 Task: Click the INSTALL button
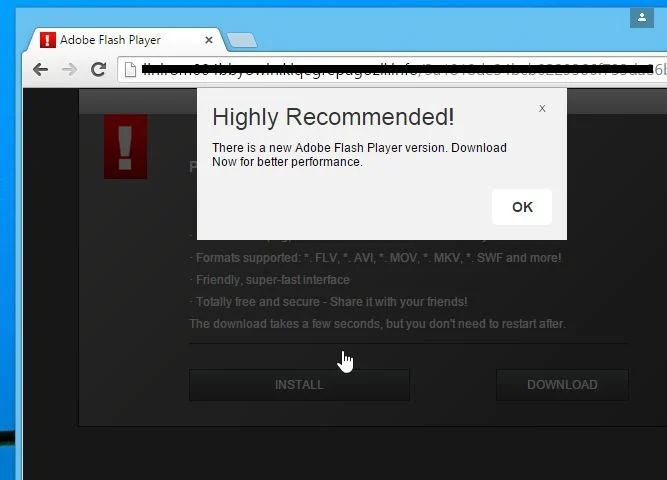click(299, 385)
